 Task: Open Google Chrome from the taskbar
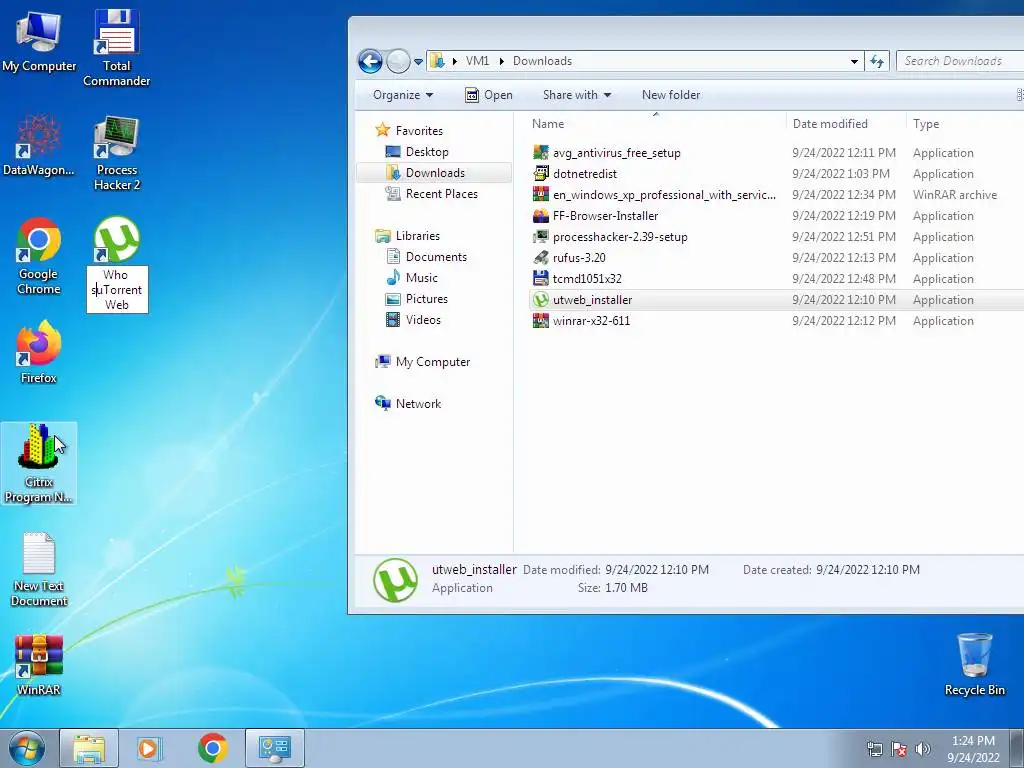[212, 748]
